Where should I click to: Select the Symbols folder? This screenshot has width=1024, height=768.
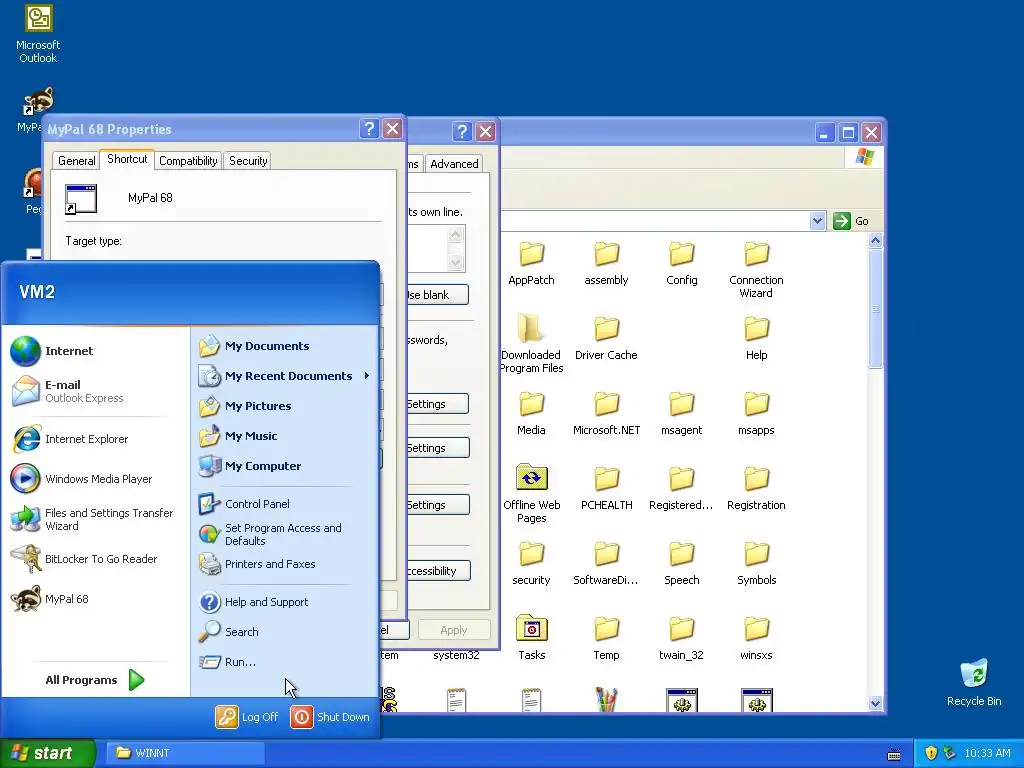tap(756, 564)
